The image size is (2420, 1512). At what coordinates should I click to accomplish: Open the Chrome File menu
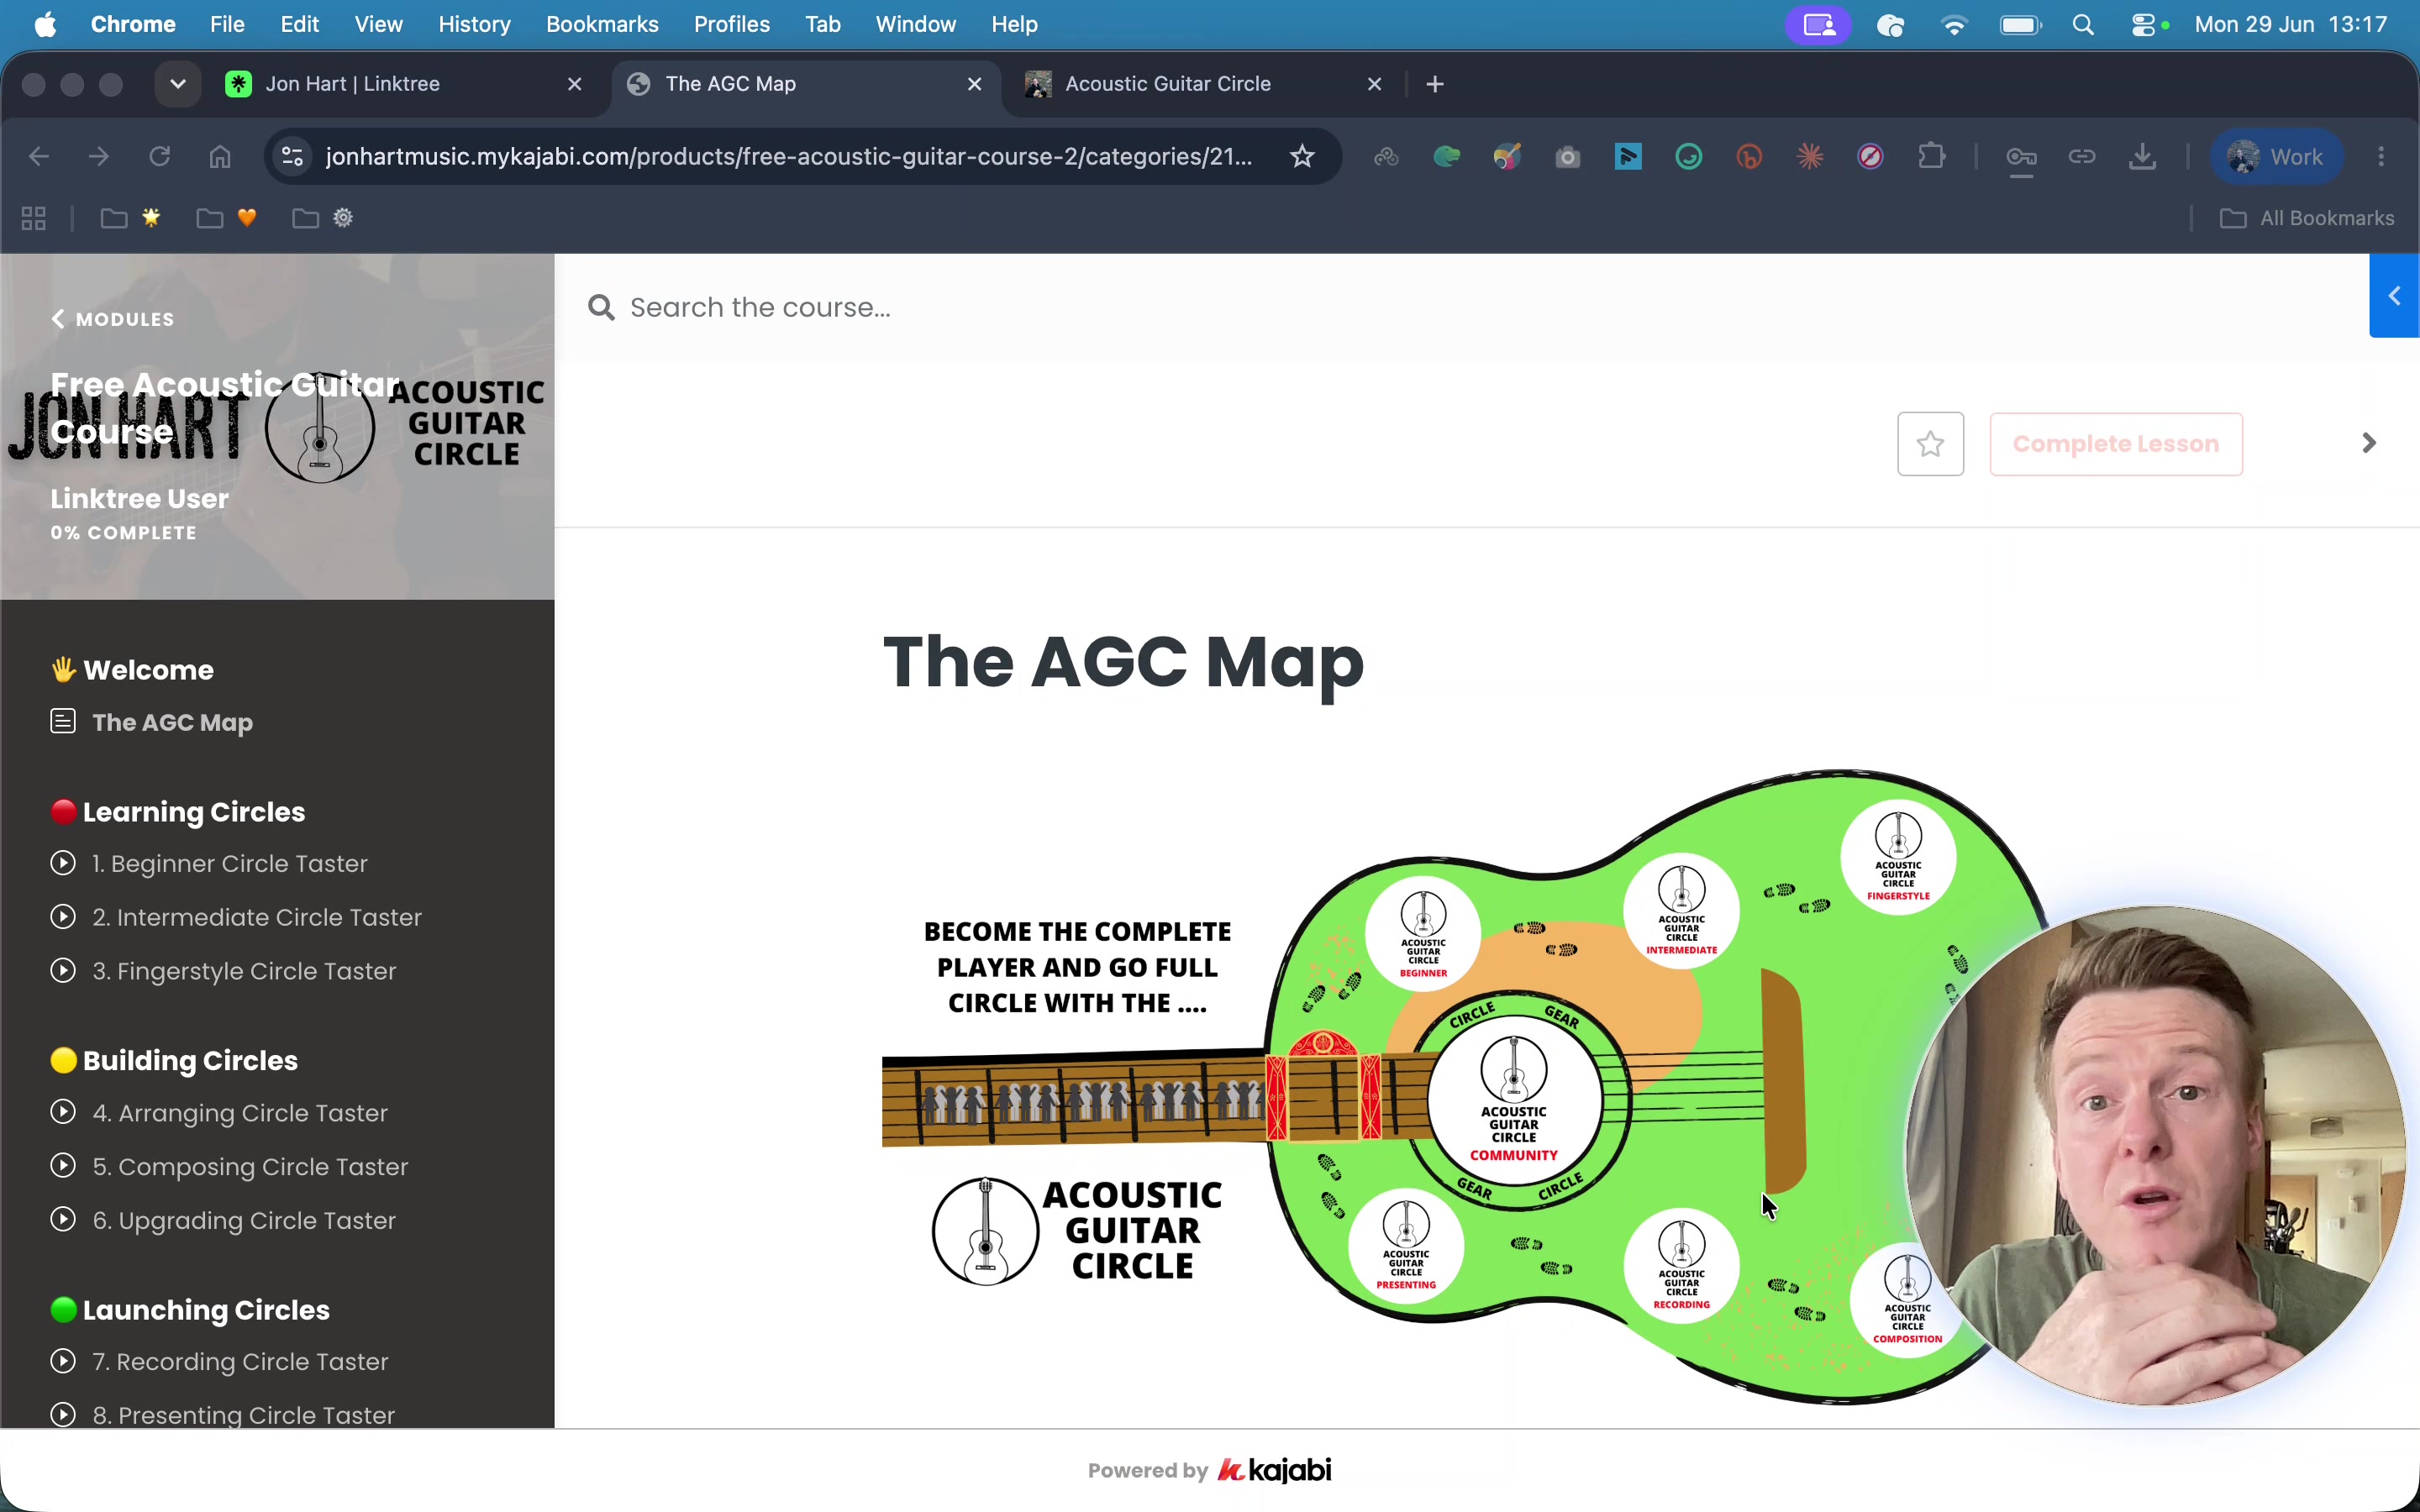(x=227, y=24)
